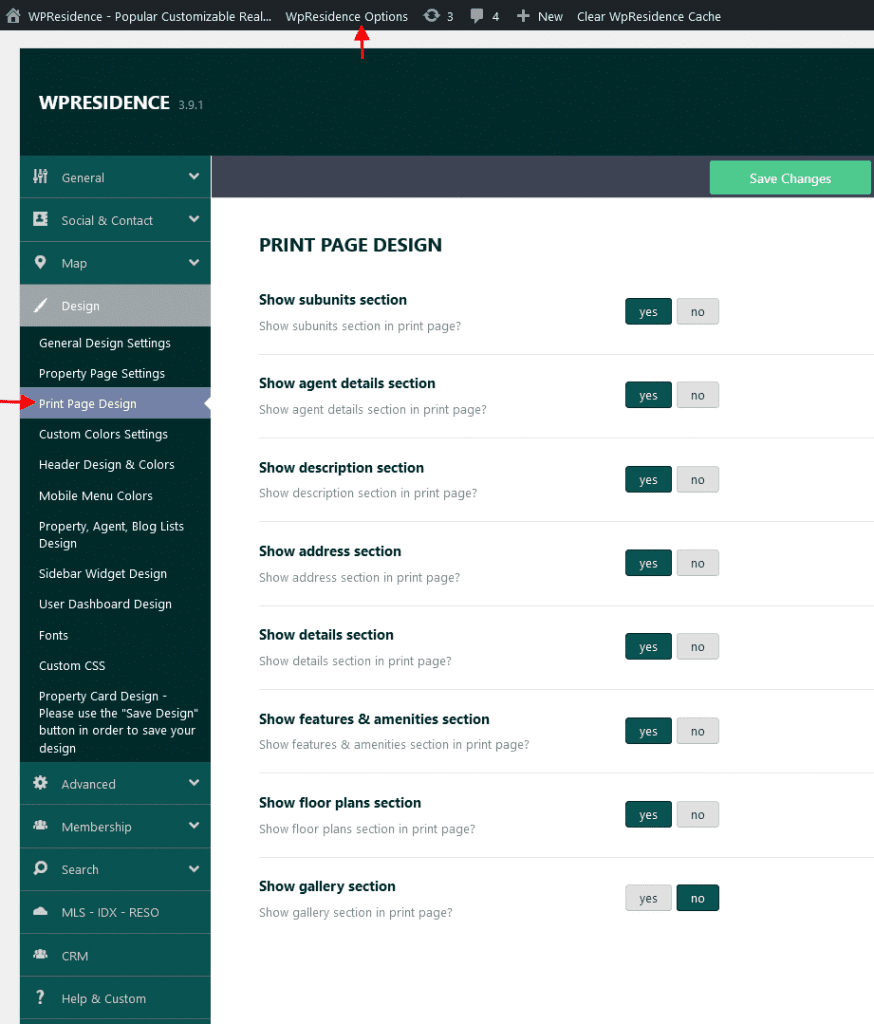
Task: Disable the Show subunits section toggle
Action: click(x=697, y=311)
